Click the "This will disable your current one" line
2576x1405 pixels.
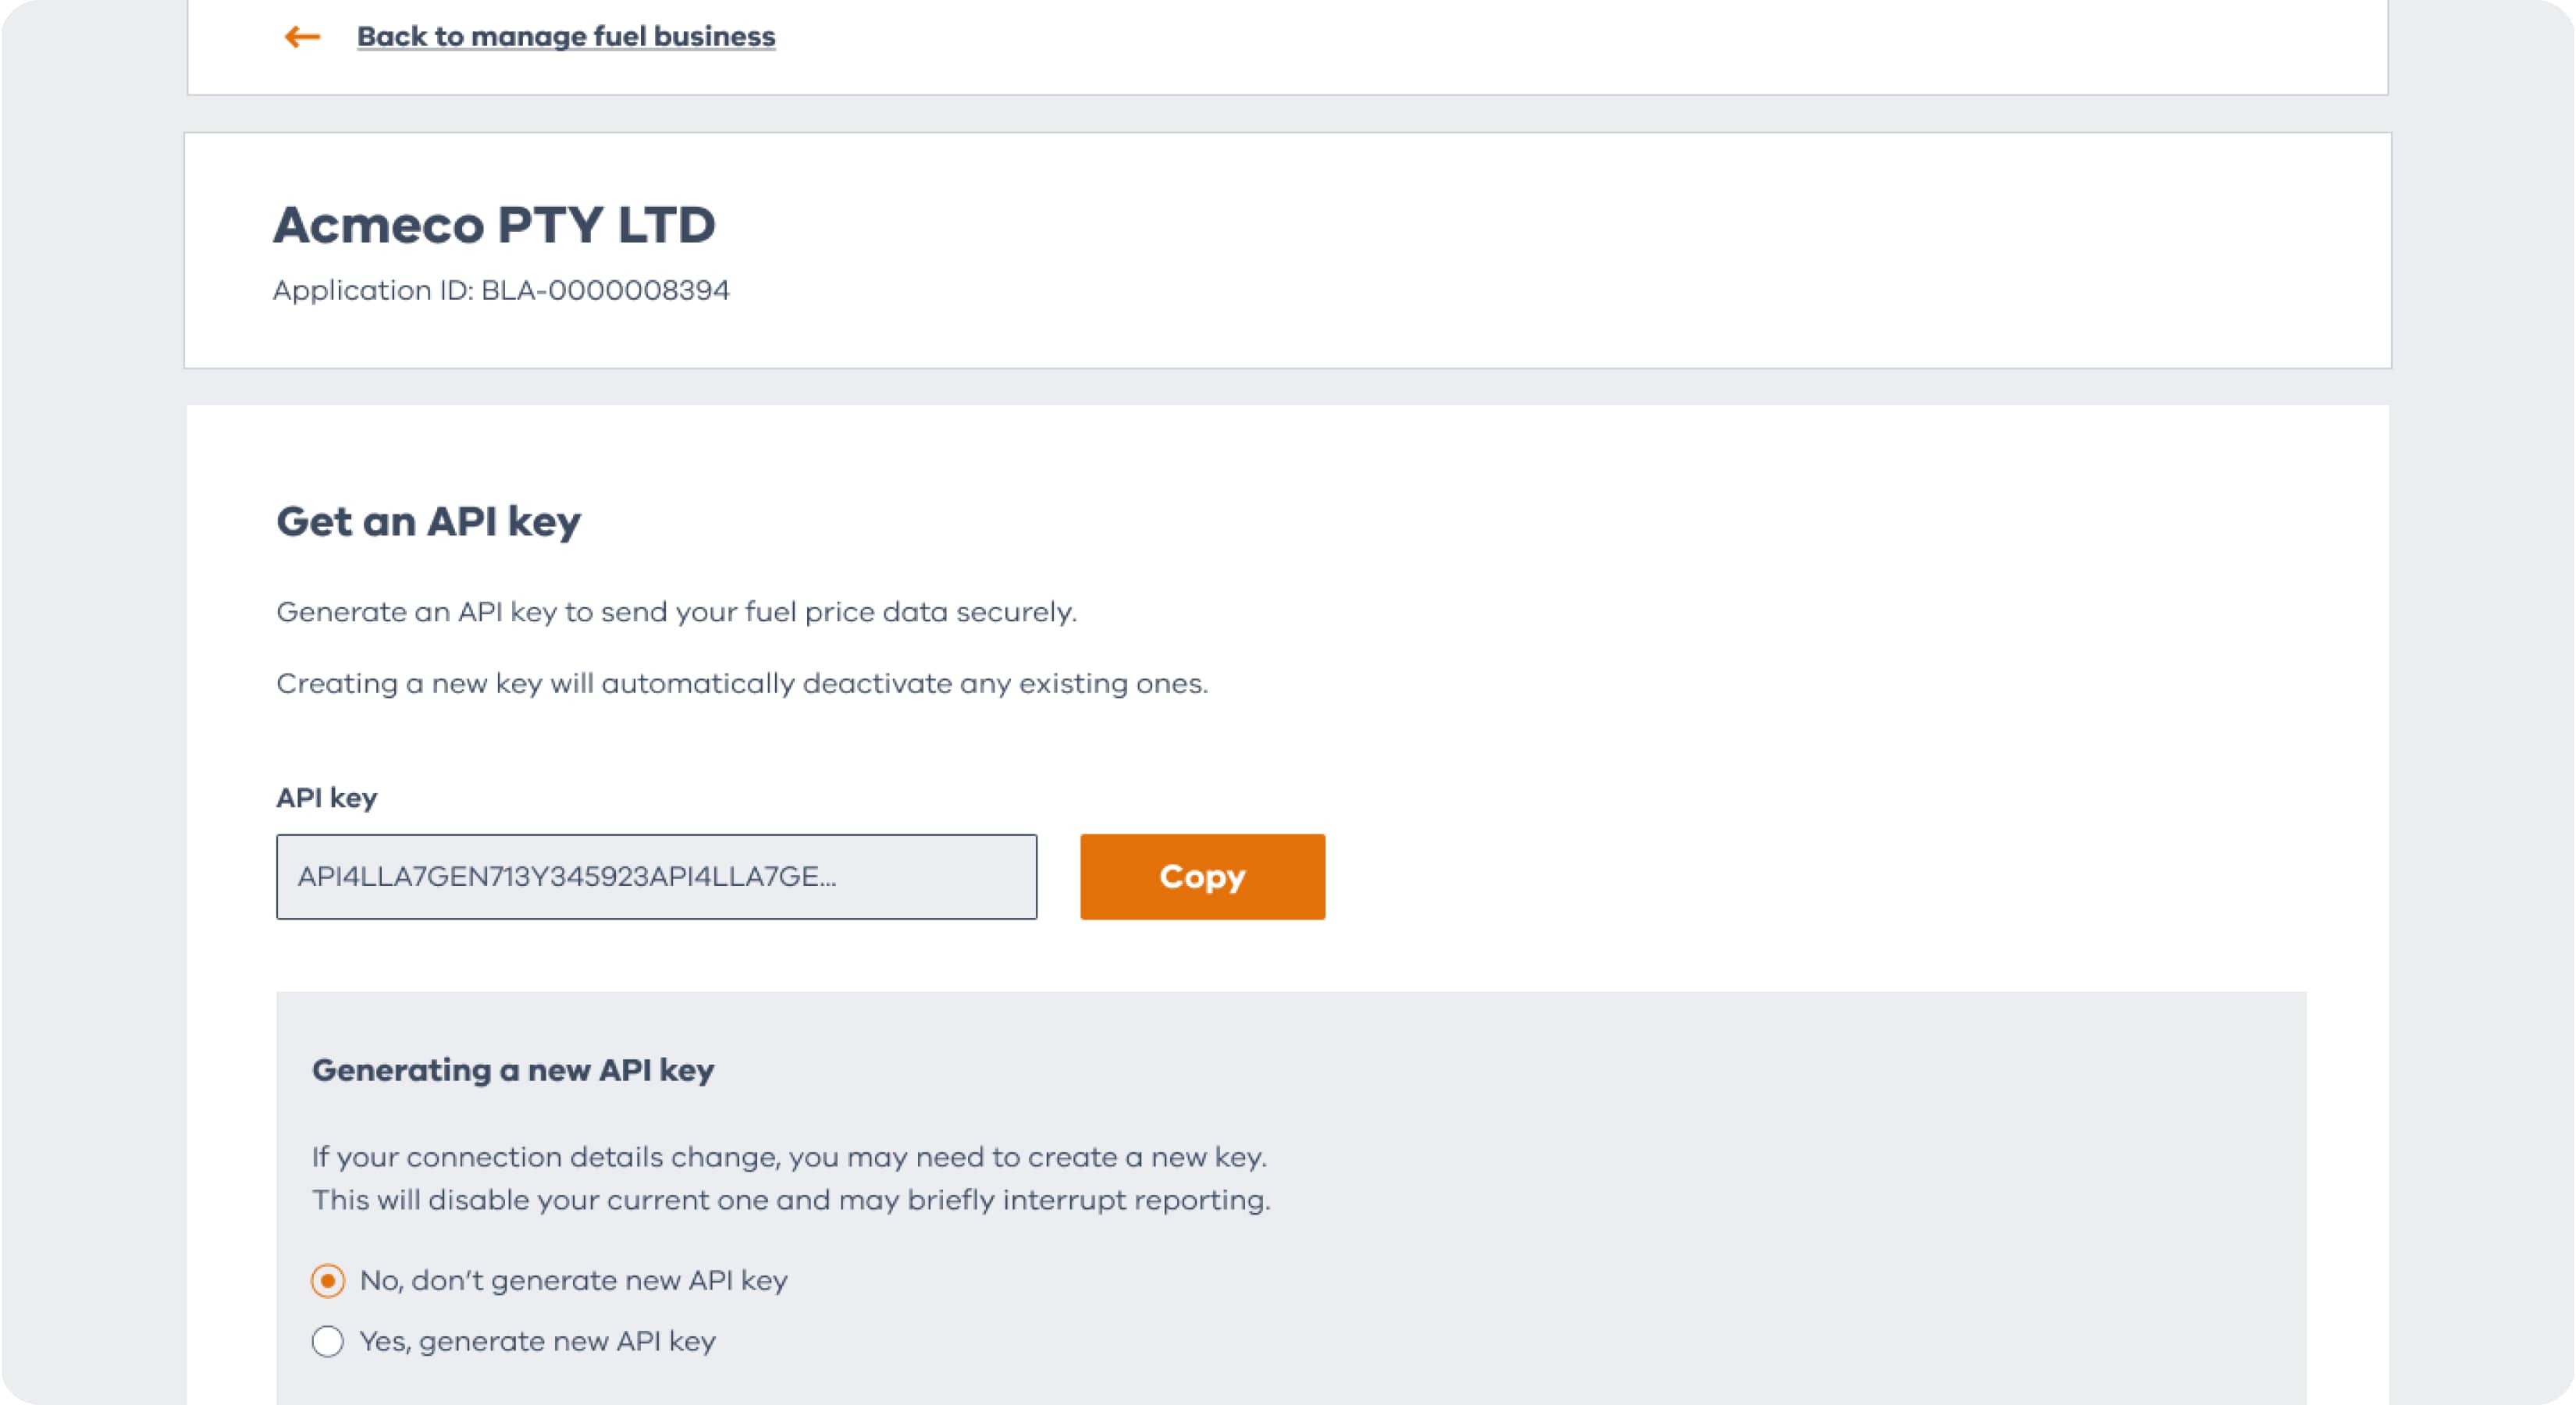pyautogui.click(x=791, y=1200)
